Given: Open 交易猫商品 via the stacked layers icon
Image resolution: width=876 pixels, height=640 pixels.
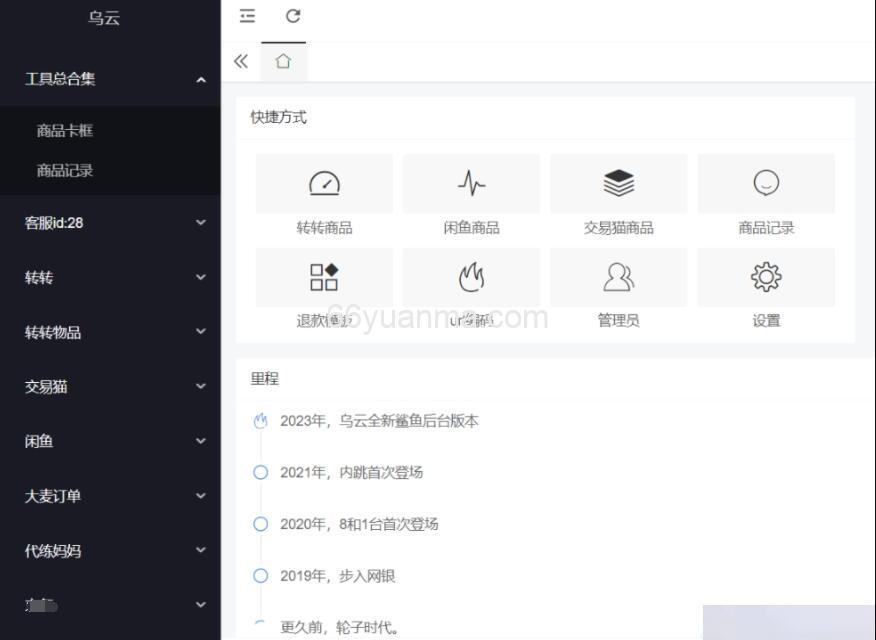Looking at the screenshot, I should [618, 182].
